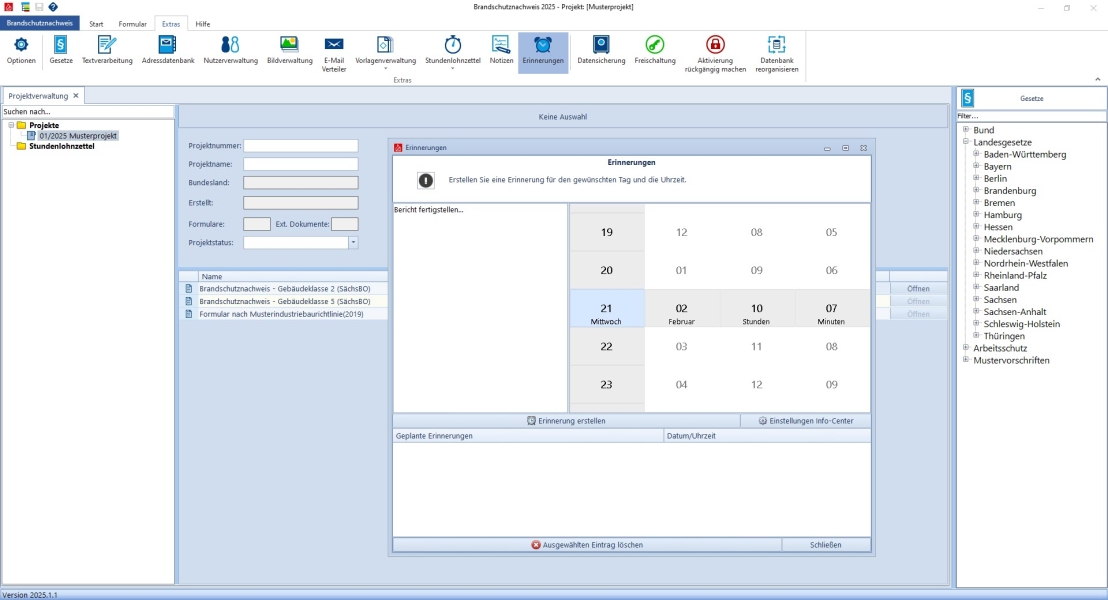This screenshot has width=1108, height=600.
Task: Close the Projektverwaltung tab
Action: pyautogui.click(x=76, y=95)
